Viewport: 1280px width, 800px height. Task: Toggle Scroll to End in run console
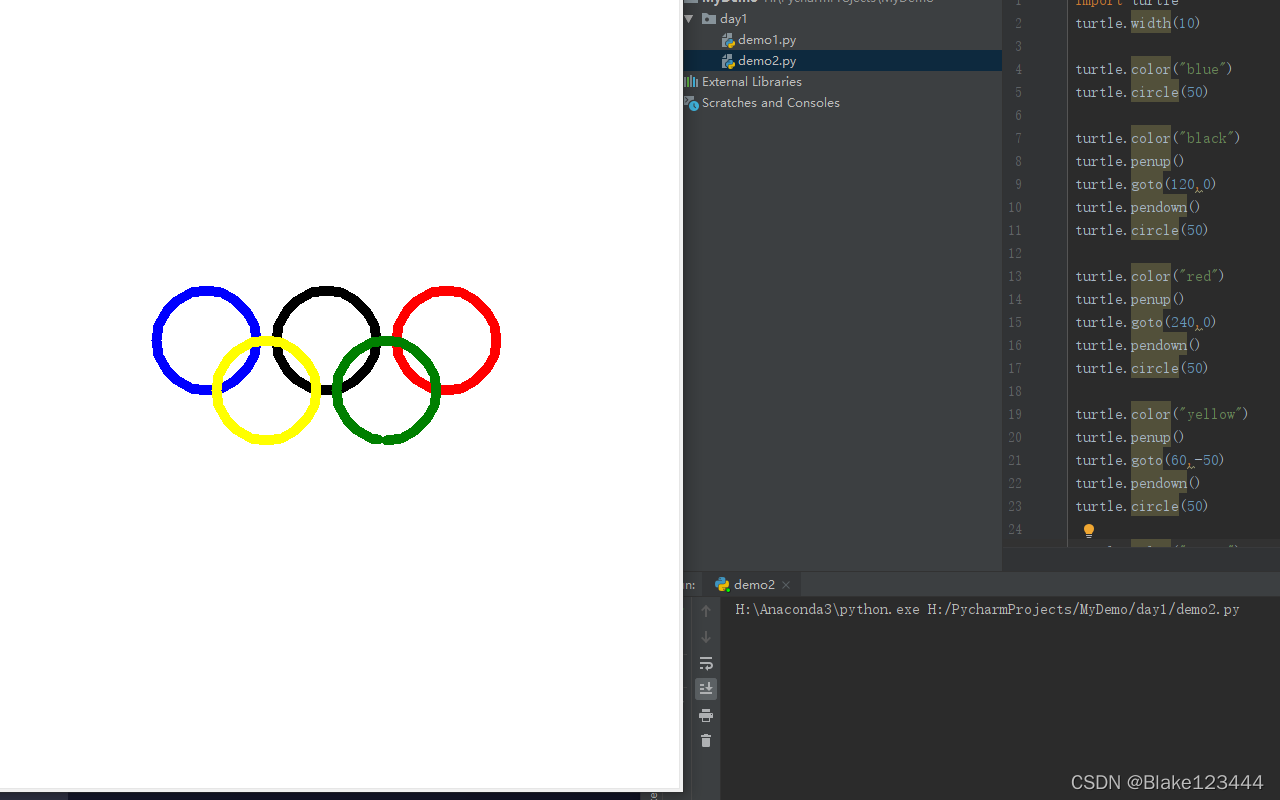(706, 689)
